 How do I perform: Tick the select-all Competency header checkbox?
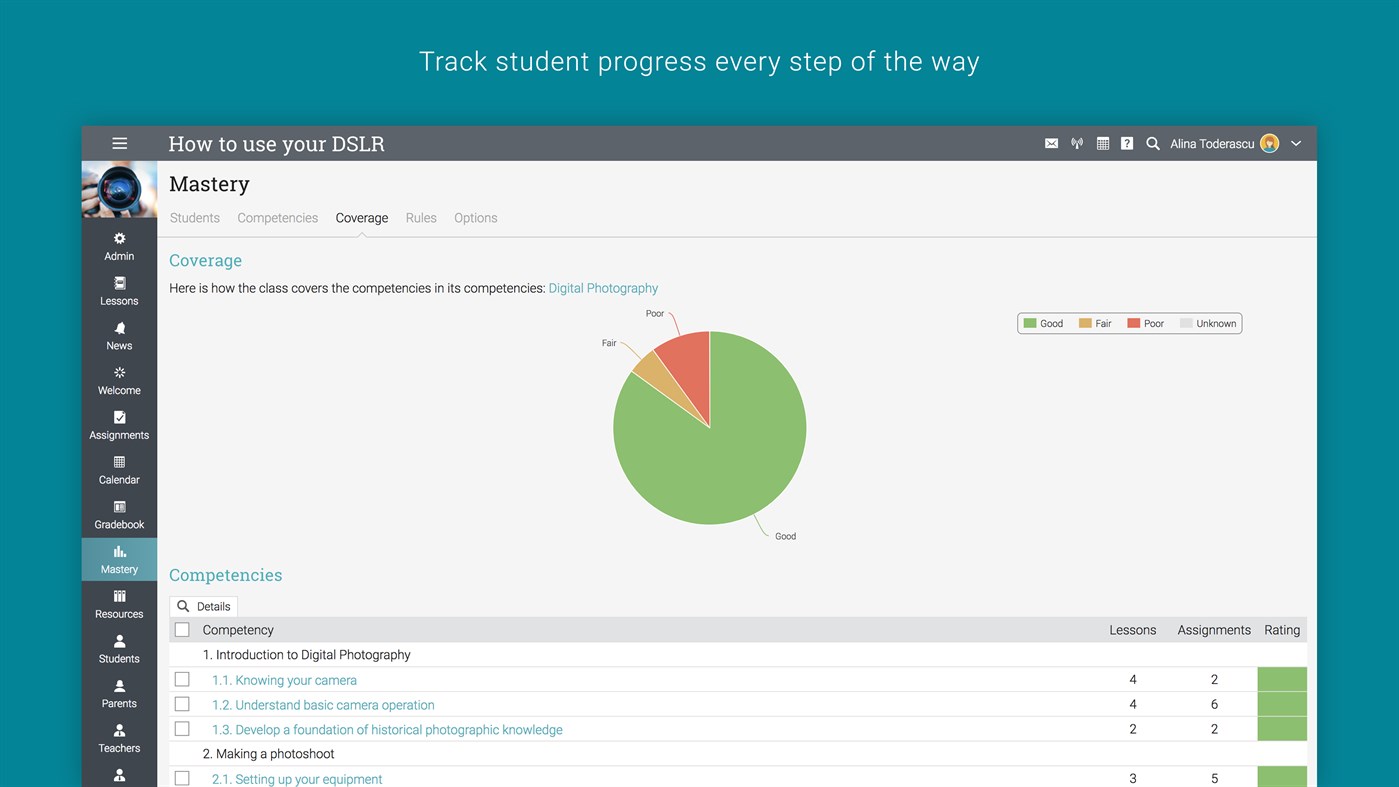[x=182, y=630]
